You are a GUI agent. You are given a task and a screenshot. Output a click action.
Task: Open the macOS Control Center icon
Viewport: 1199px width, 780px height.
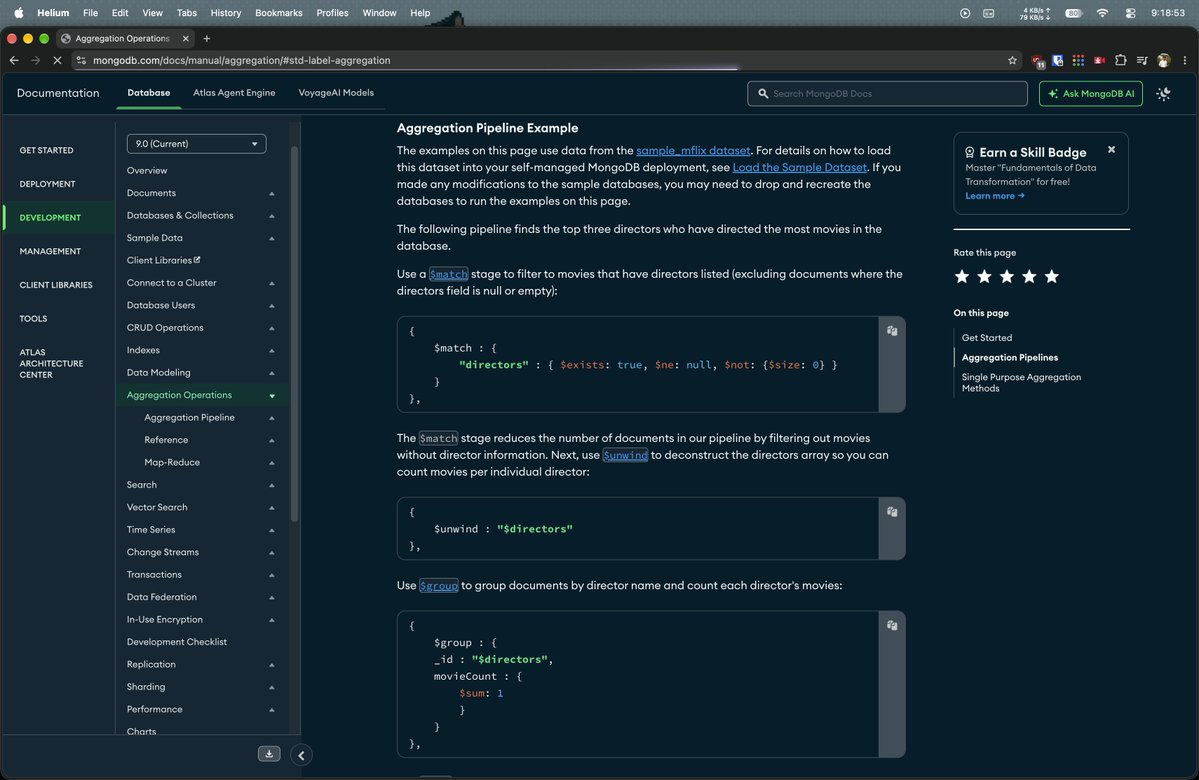pyautogui.click(x=1130, y=13)
